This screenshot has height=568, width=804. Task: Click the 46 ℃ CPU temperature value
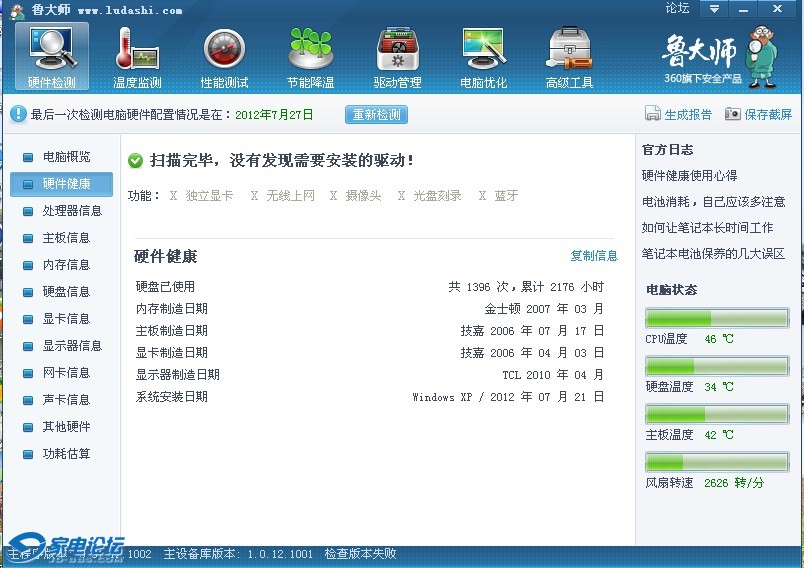(x=719, y=339)
